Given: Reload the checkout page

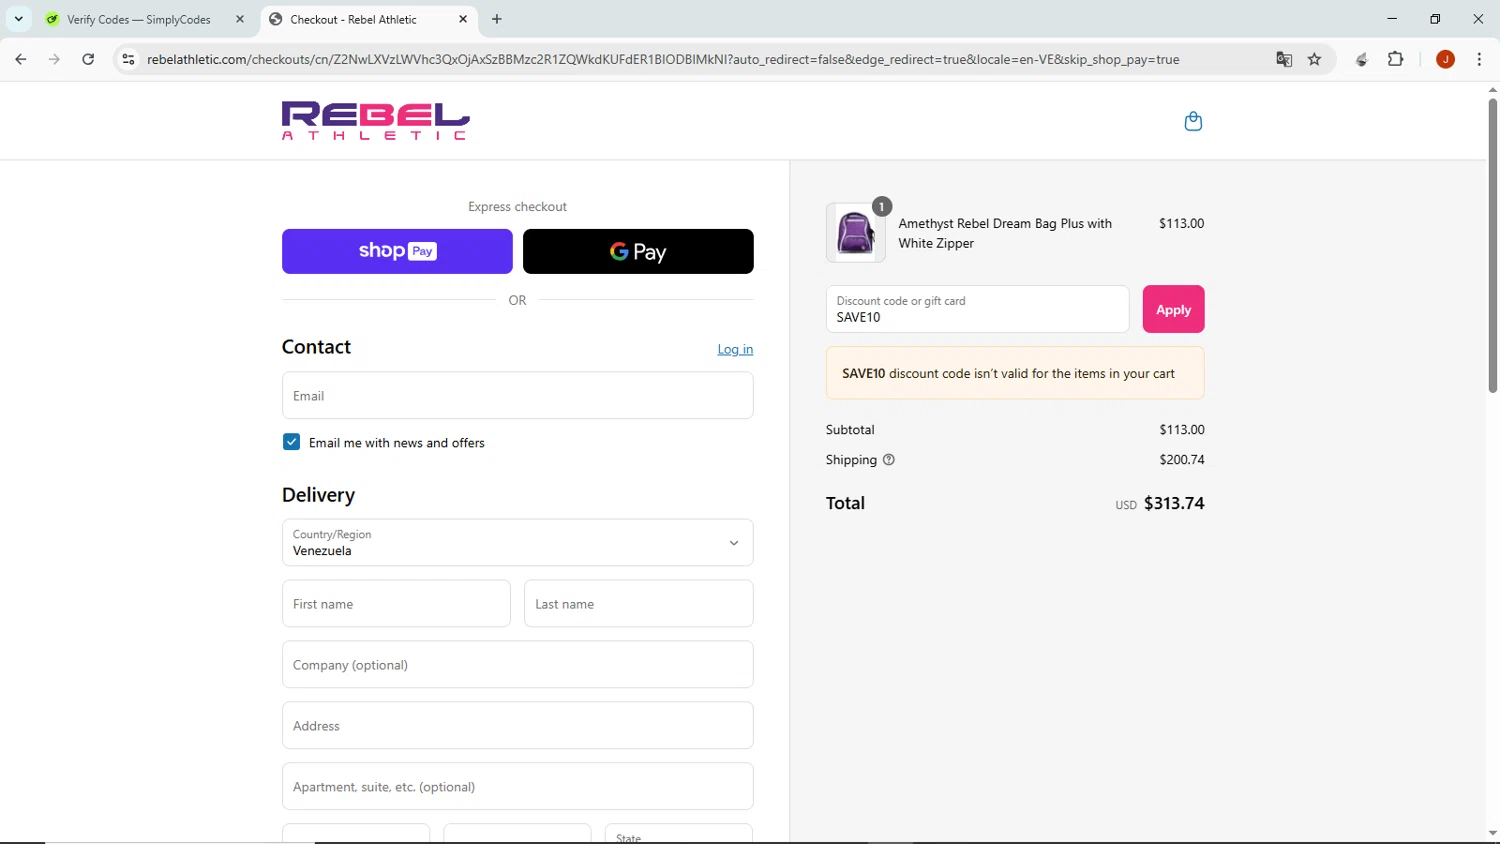Looking at the screenshot, I should point(88,59).
